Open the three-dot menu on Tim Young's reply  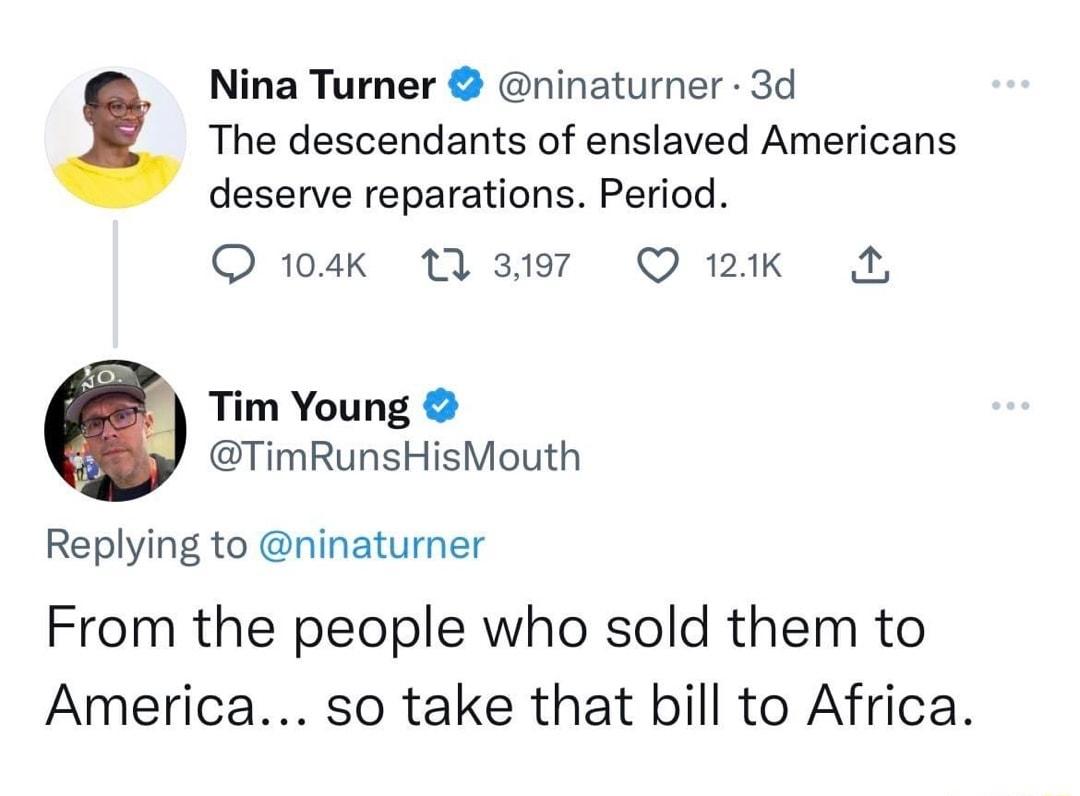[x=1011, y=405]
